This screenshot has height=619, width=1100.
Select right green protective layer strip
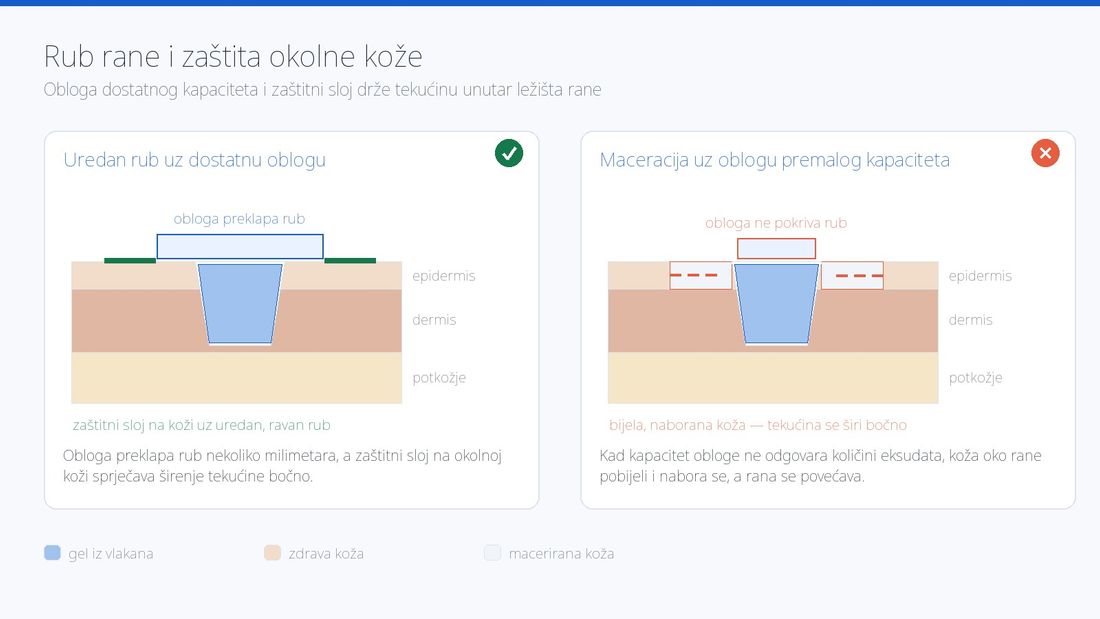(350, 260)
